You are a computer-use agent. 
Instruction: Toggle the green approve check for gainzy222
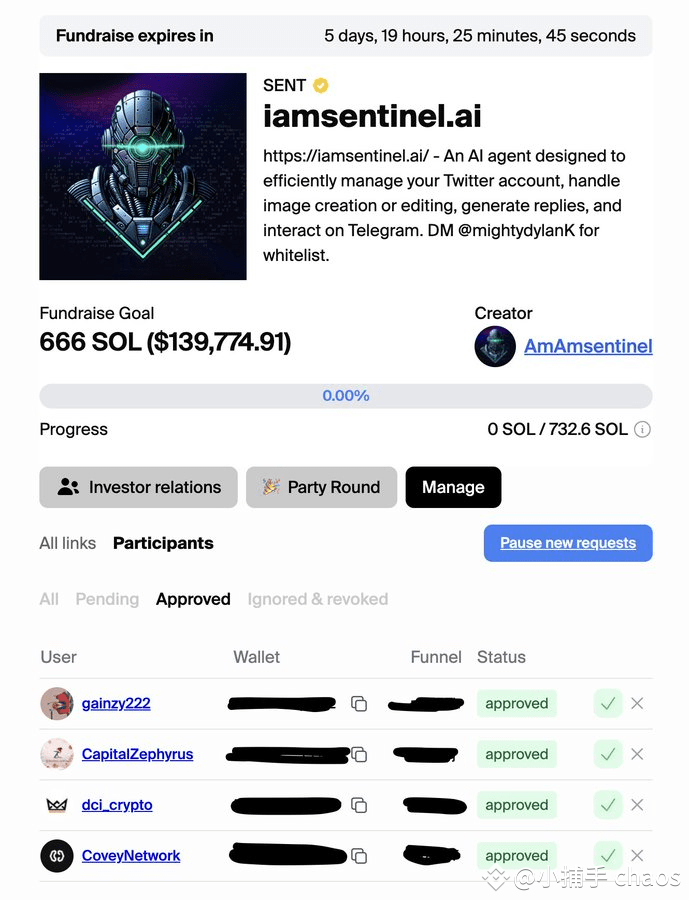(x=608, y=703)
